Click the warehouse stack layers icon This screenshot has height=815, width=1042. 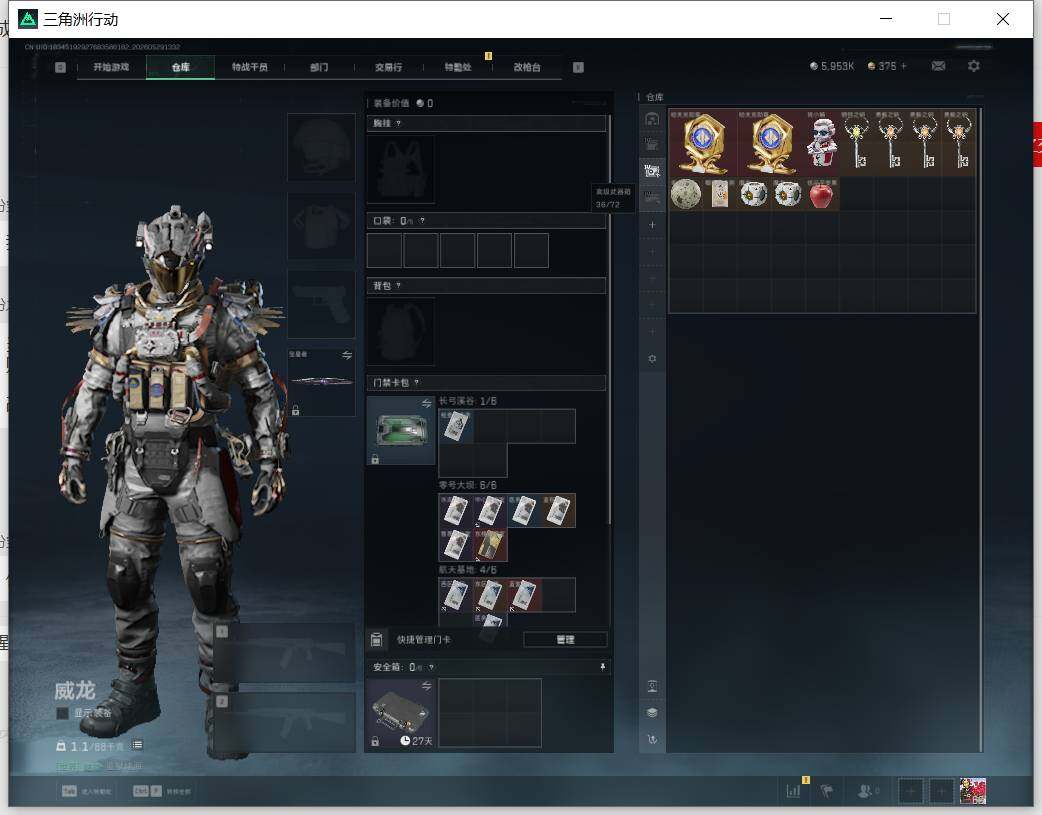(652, 713)
